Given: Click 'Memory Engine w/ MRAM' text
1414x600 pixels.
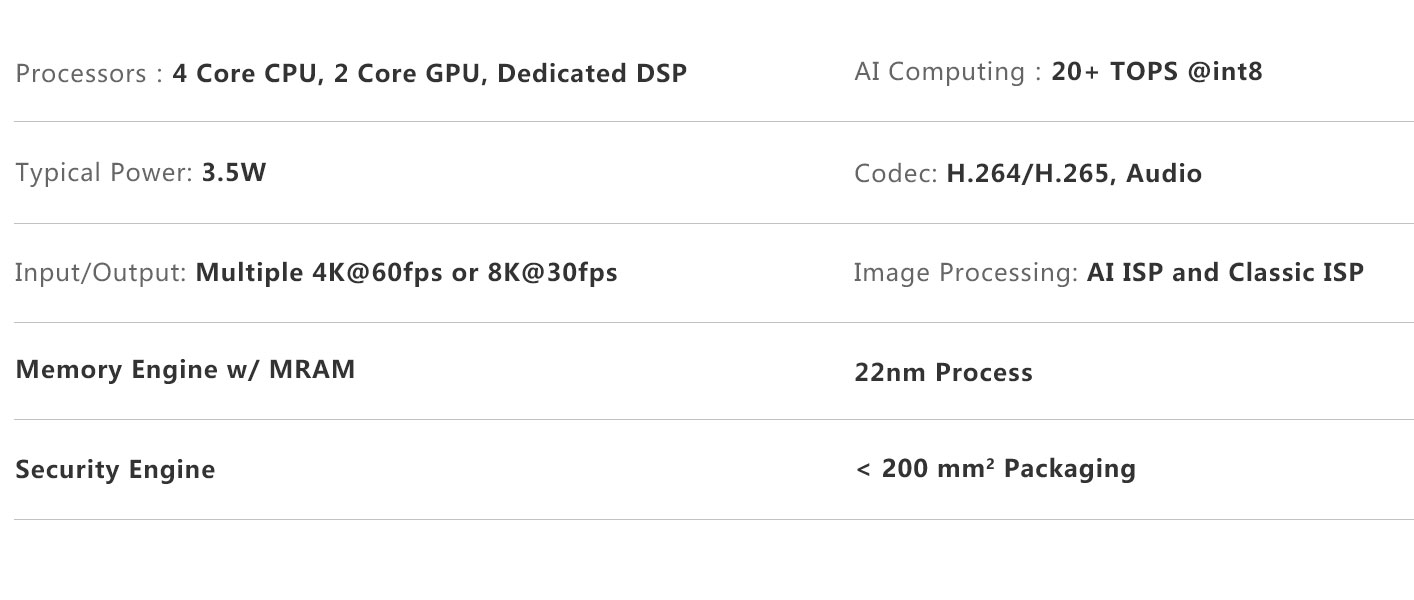Looking at the screenshot, I should [185, 370].
